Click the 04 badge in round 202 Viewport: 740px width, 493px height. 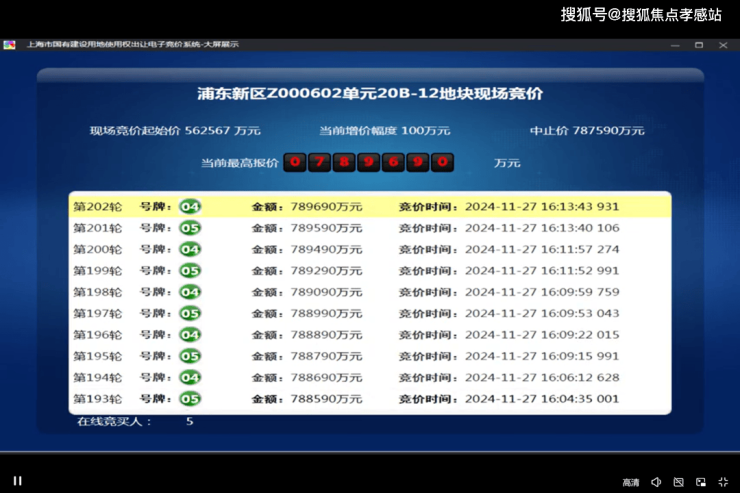pos(190,207)
